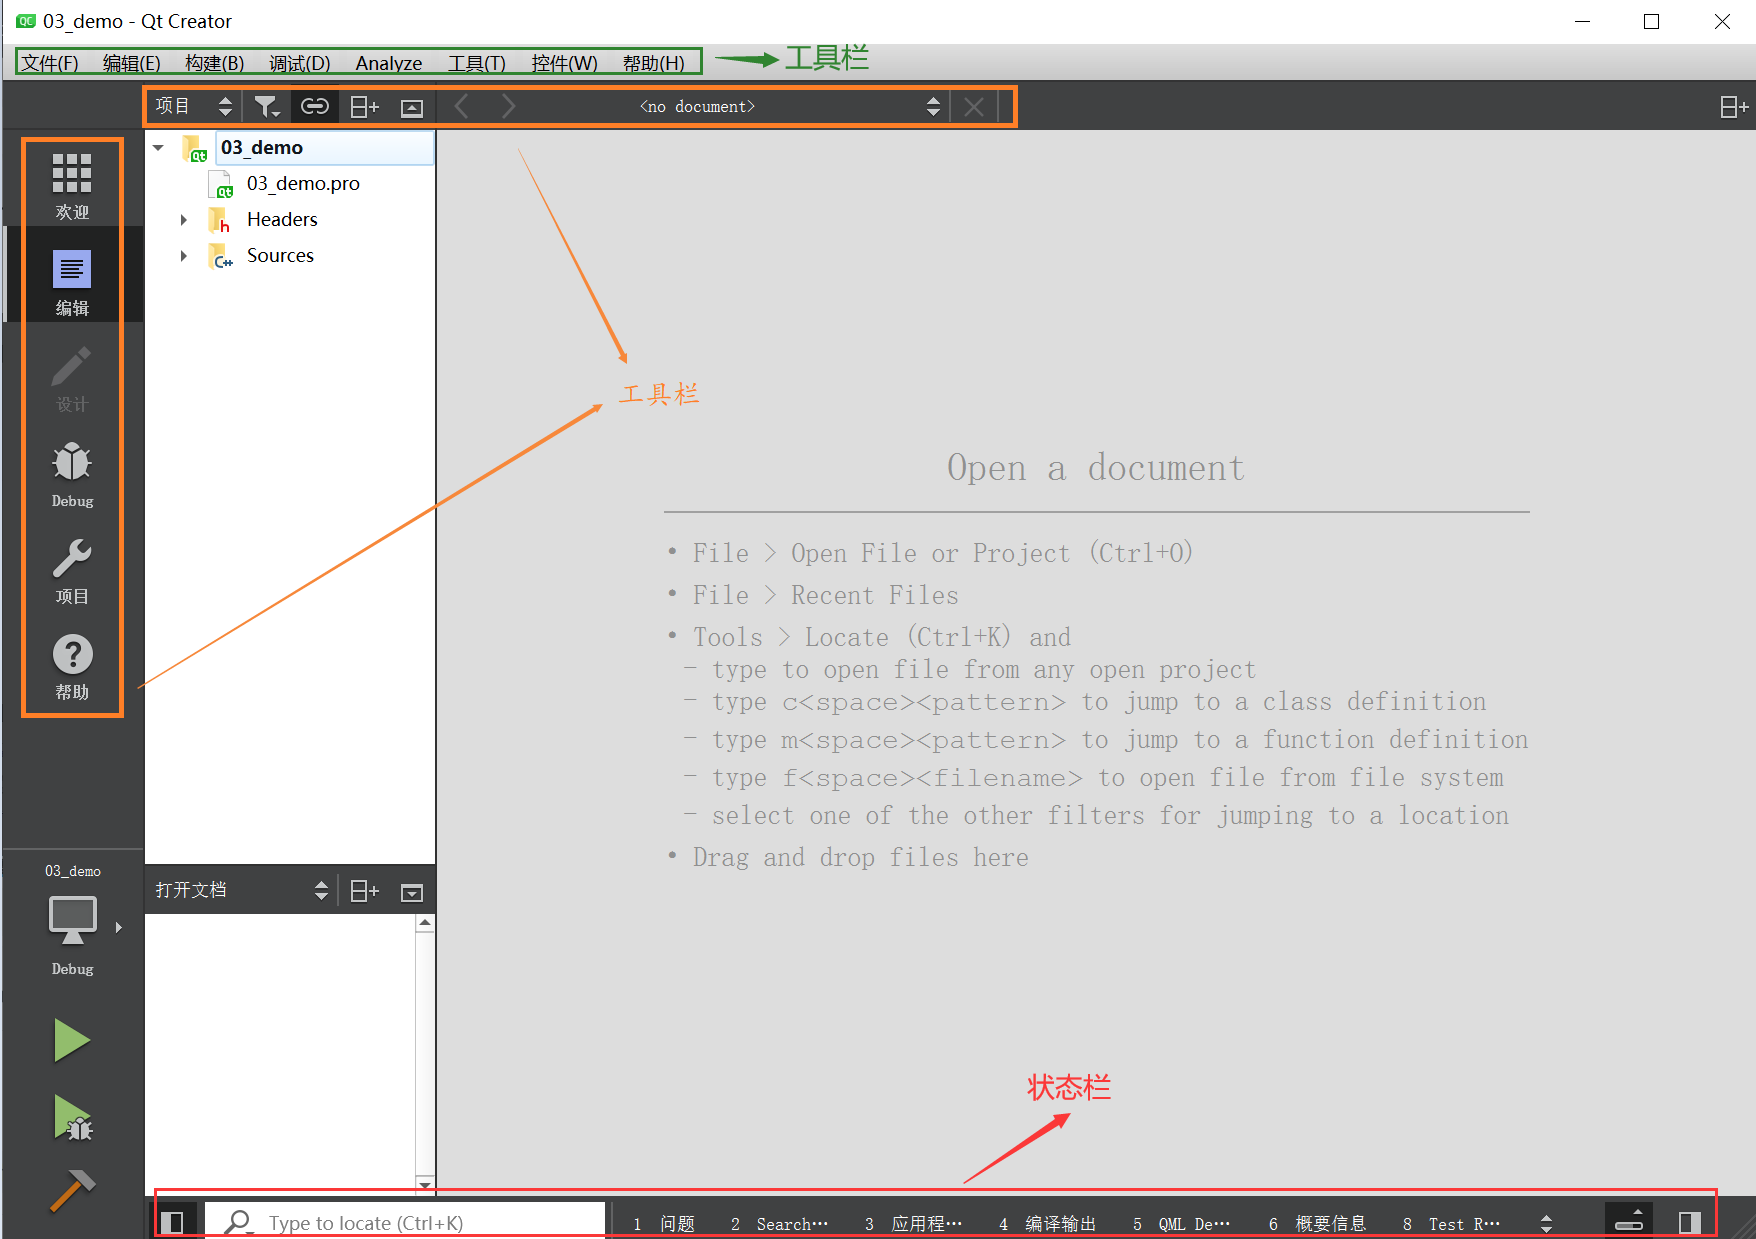Click the 03_demo Debug kit selector monitor
This screenshot has width=1756, height=1239.
point(73,920)
